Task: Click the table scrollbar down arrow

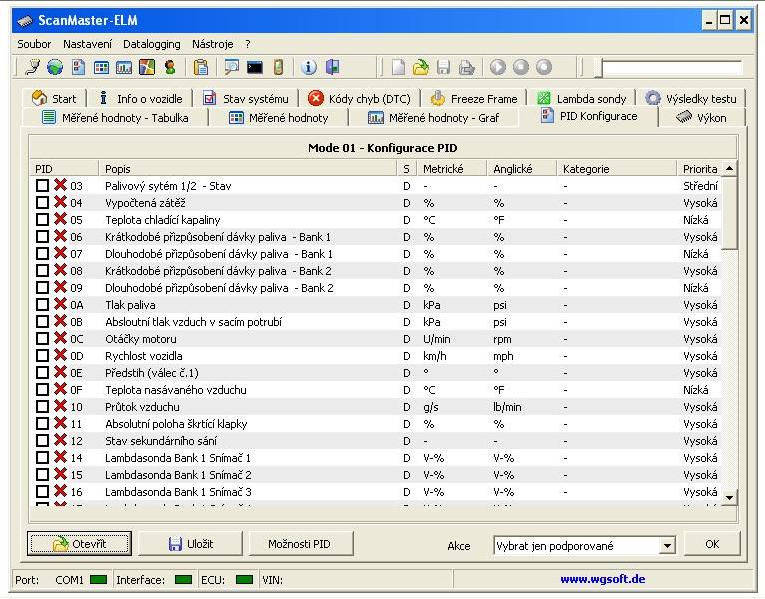Action: coord(729,498)
